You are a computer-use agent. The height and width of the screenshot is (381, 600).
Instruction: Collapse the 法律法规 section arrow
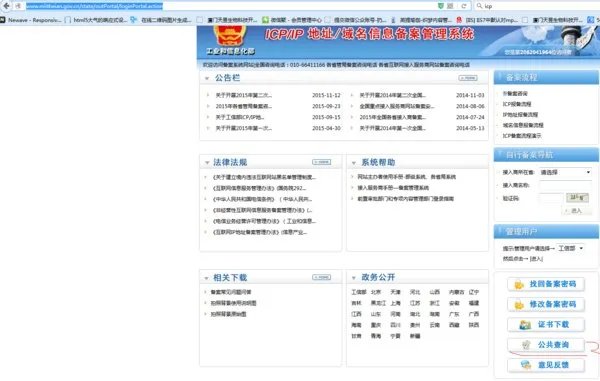207,163
